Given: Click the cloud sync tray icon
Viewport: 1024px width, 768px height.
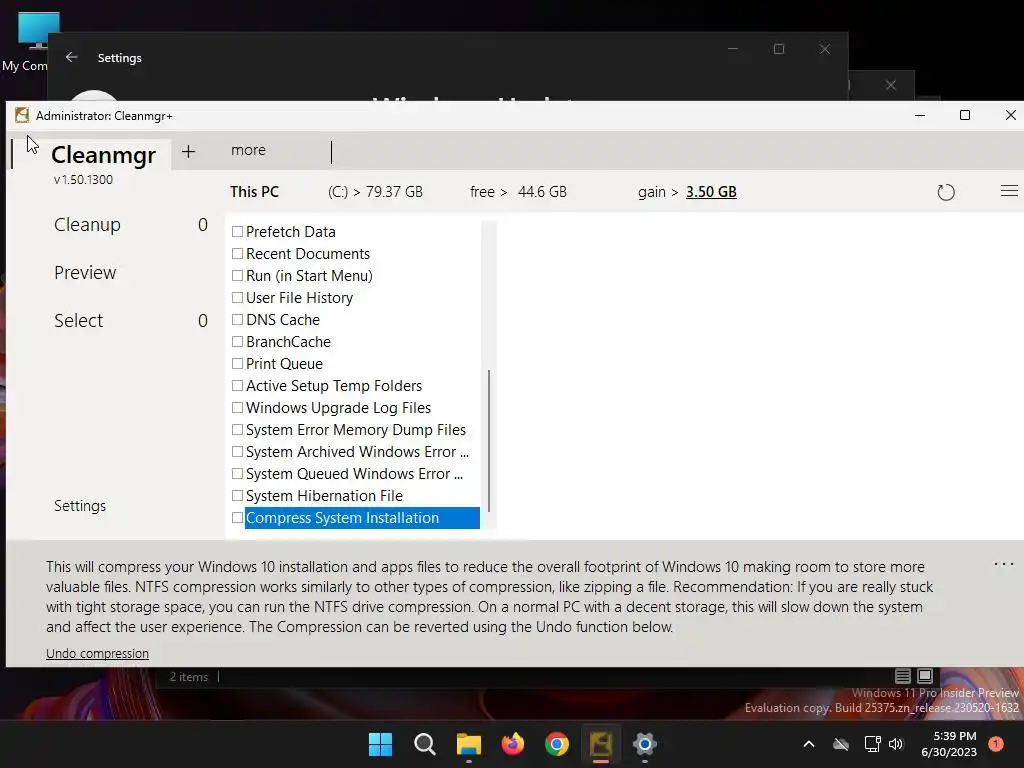Looking at the screenshot, I should coord(841,744).
